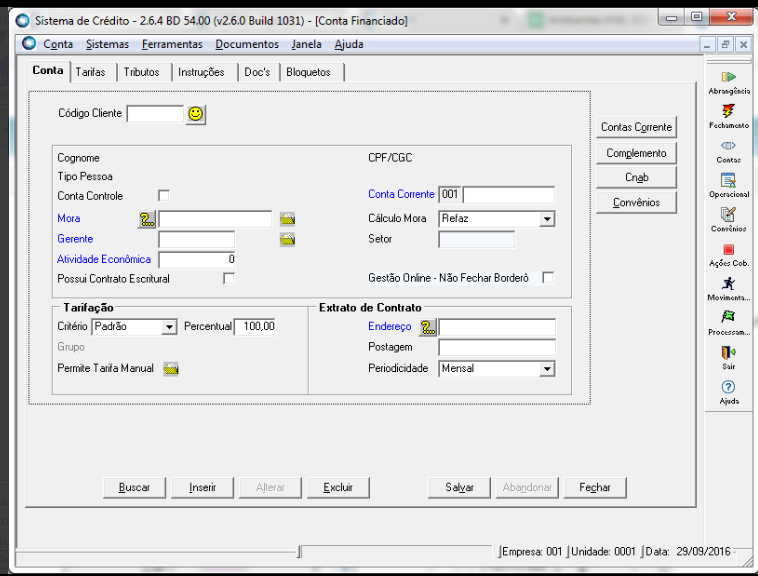Toggle the Conta Controle checkbox
This screenshot has width=758, height=576.
click(x=164, y=196)
